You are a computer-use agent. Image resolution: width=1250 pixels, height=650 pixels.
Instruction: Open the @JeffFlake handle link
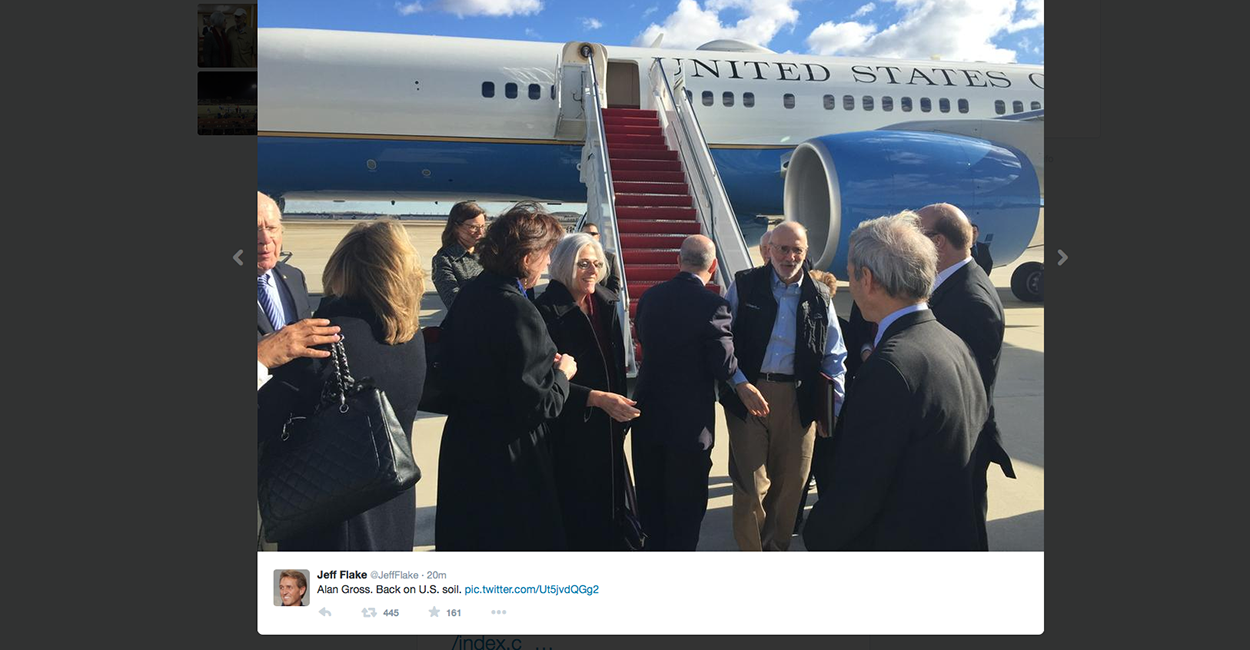tap(394, 575)
